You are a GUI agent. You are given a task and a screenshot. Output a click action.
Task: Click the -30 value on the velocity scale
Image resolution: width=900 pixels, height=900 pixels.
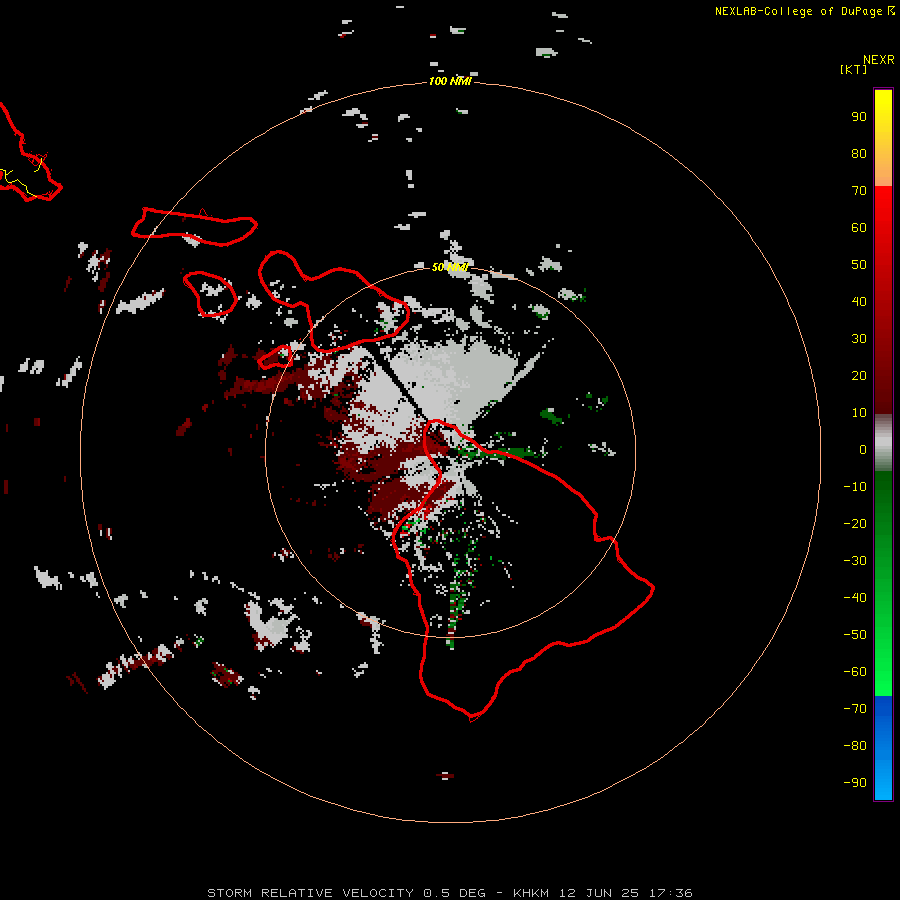click(x=855, y=561)
